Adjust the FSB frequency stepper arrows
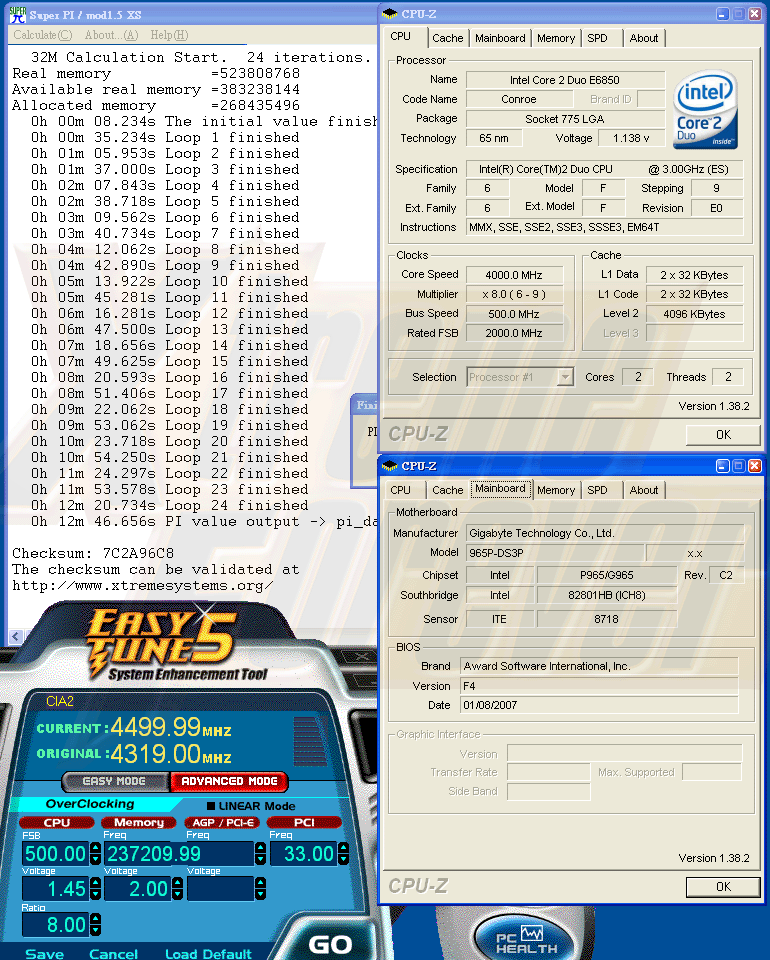The height and width of the screenshot is (960, 770). pos(95,853)
